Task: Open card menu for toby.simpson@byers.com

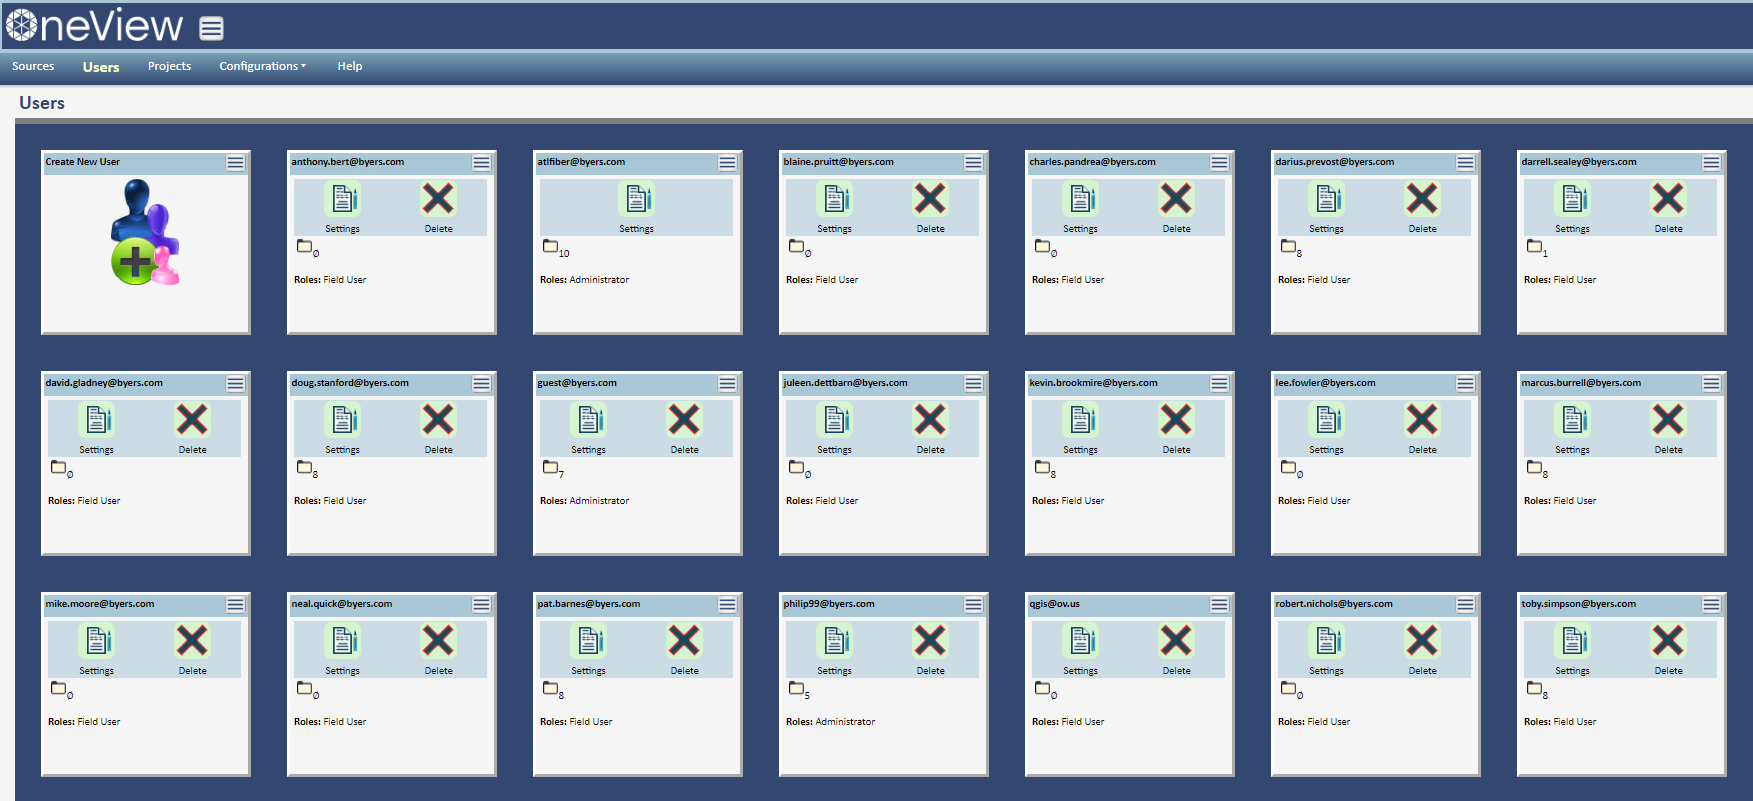Action: pyautogui.click(x=1711, y=605)
